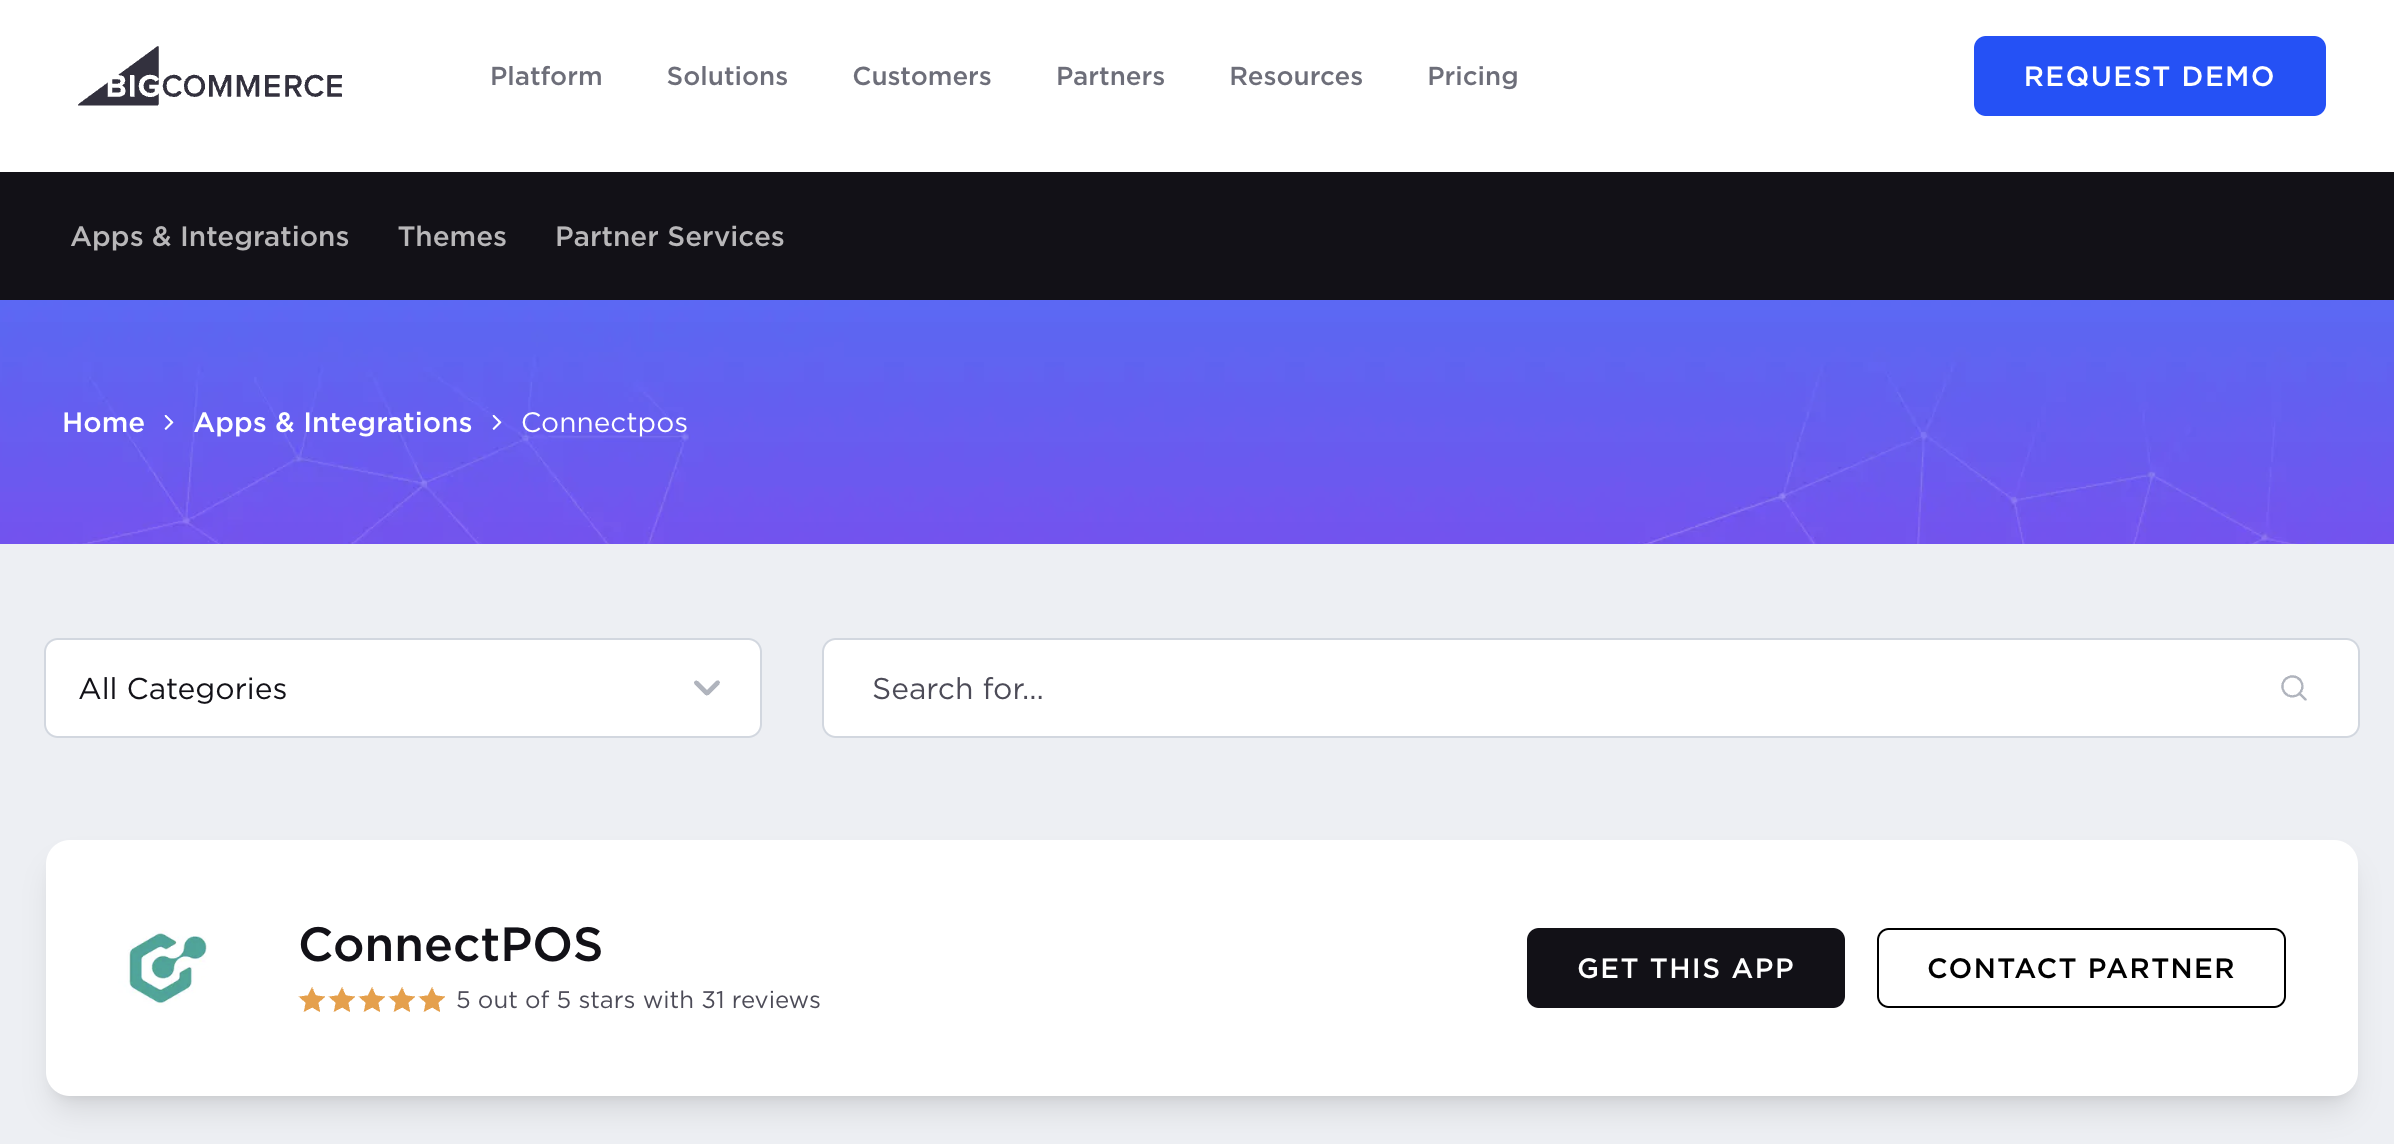Expand the Solutions navigation menu
The width and height of the screenshot is (2394, 1144).
[x=727, y=76]
